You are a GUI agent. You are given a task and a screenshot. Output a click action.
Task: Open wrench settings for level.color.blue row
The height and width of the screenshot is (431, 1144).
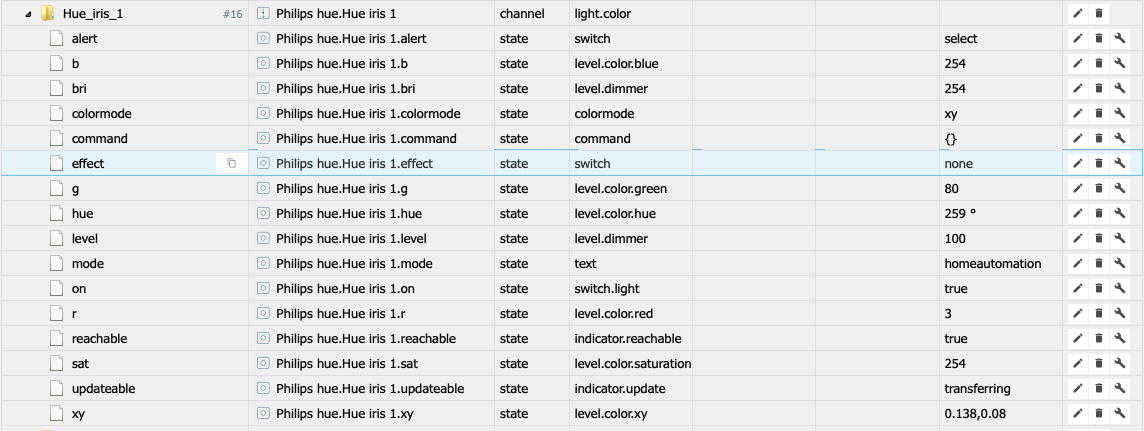click(1120, 63)
